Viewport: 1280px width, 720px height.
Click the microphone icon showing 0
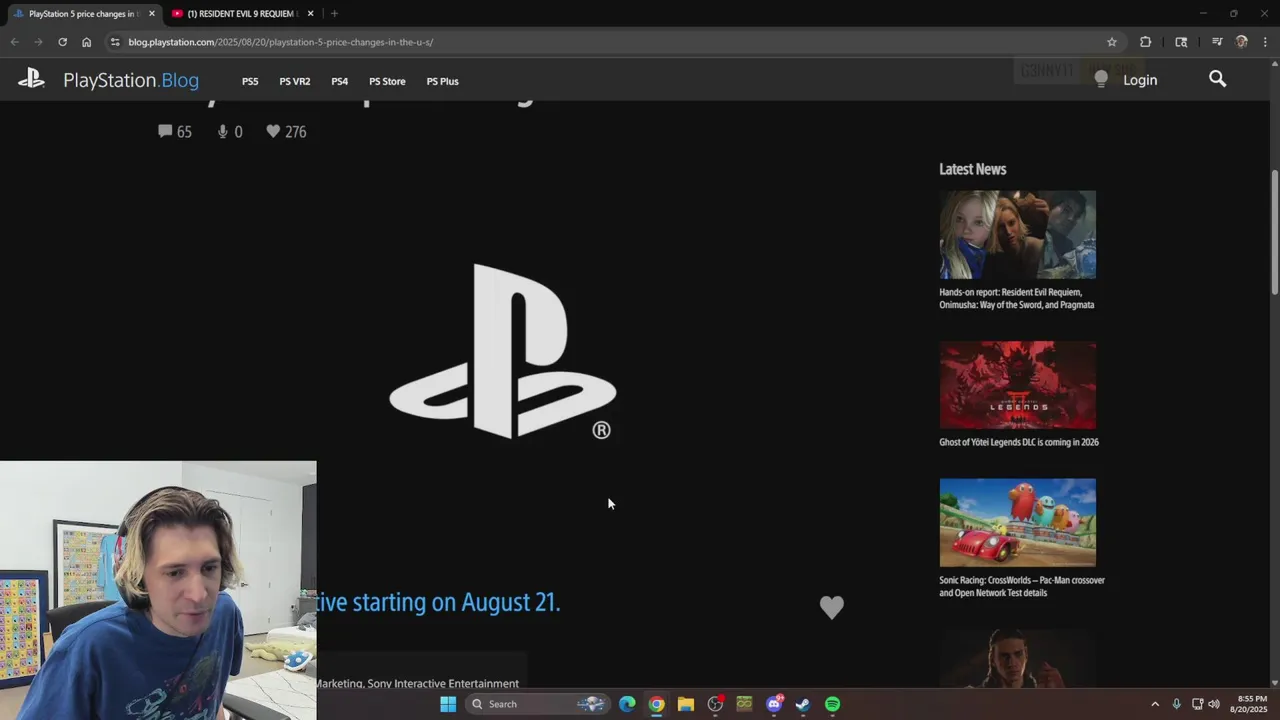[x=222, y=131]
